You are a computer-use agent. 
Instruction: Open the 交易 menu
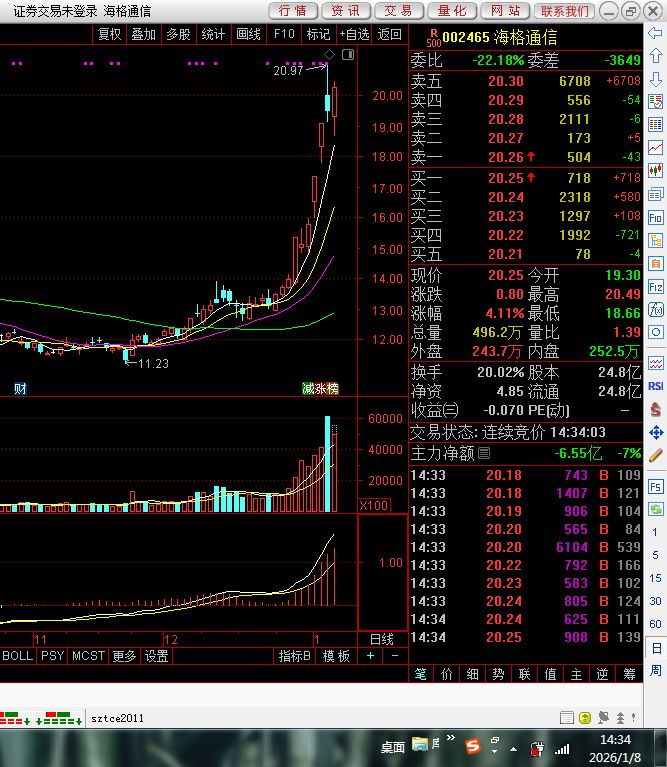click(x=399, y=11)
